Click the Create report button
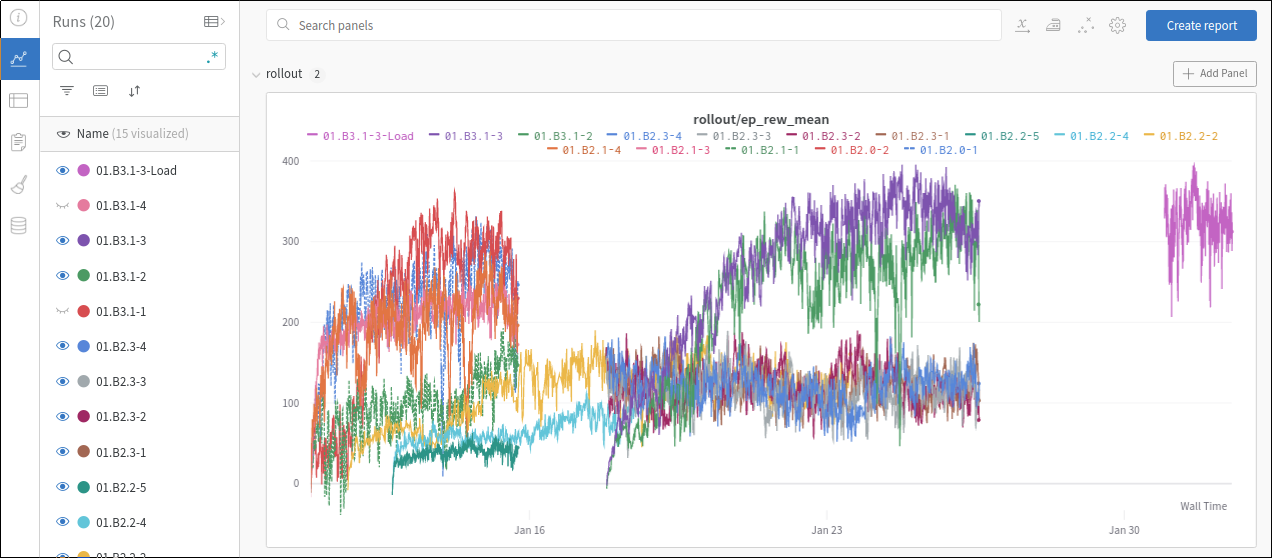The width and height of the screenshot is (1272, 558). [x=1201, y=26]
